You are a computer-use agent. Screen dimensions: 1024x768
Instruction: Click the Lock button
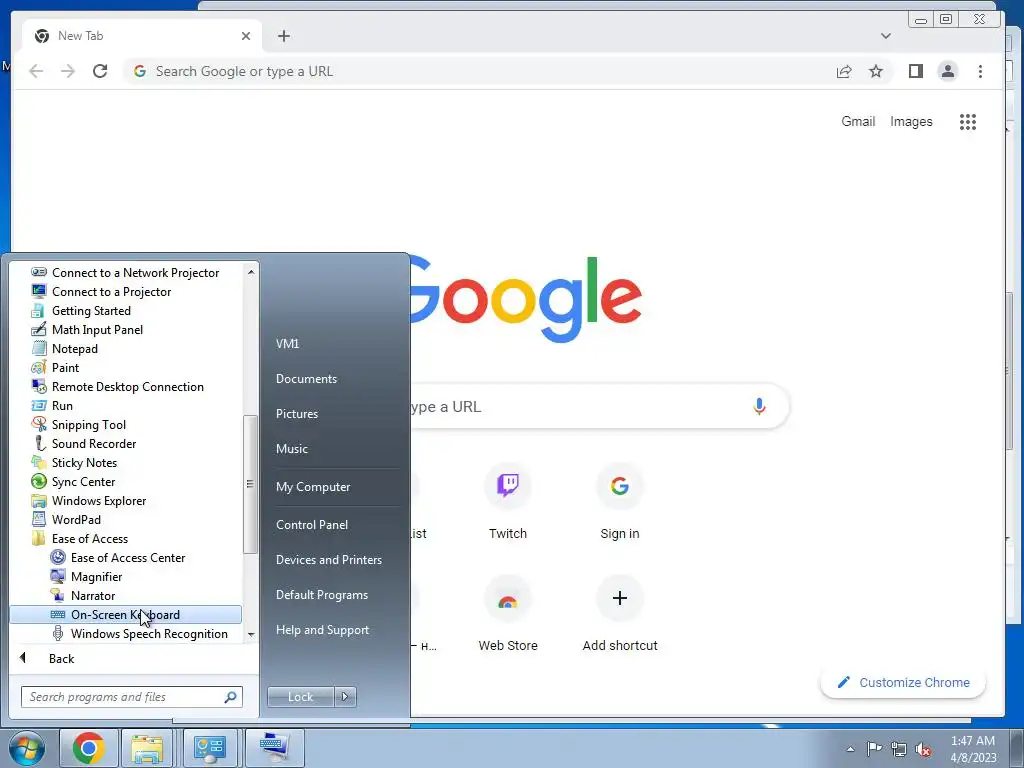[x=300, y=697]
